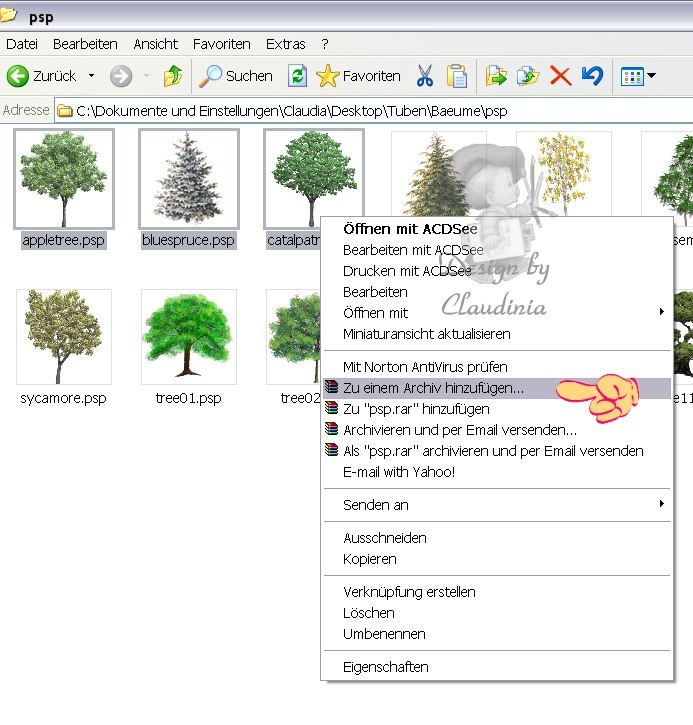Click the grey forward arrow button
The height and width of the screenshot is (725, 693).
121,76
